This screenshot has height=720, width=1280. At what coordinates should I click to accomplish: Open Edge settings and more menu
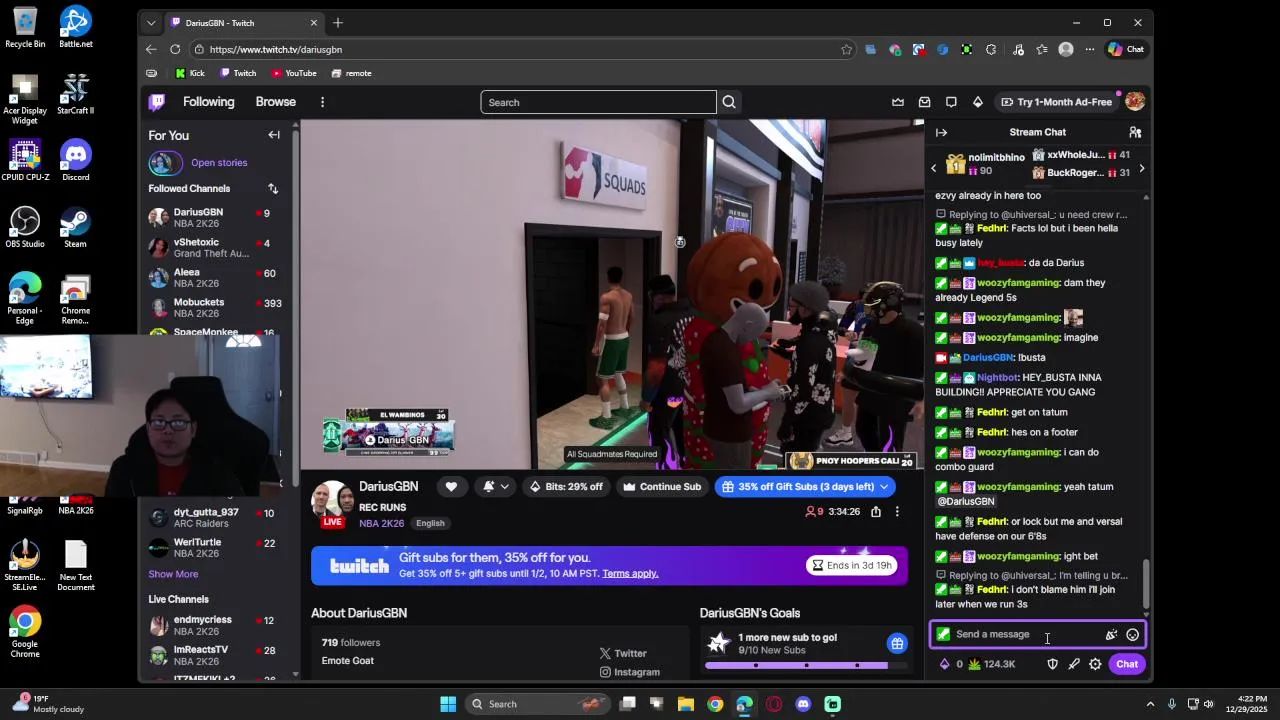[x=1089, y=49]
